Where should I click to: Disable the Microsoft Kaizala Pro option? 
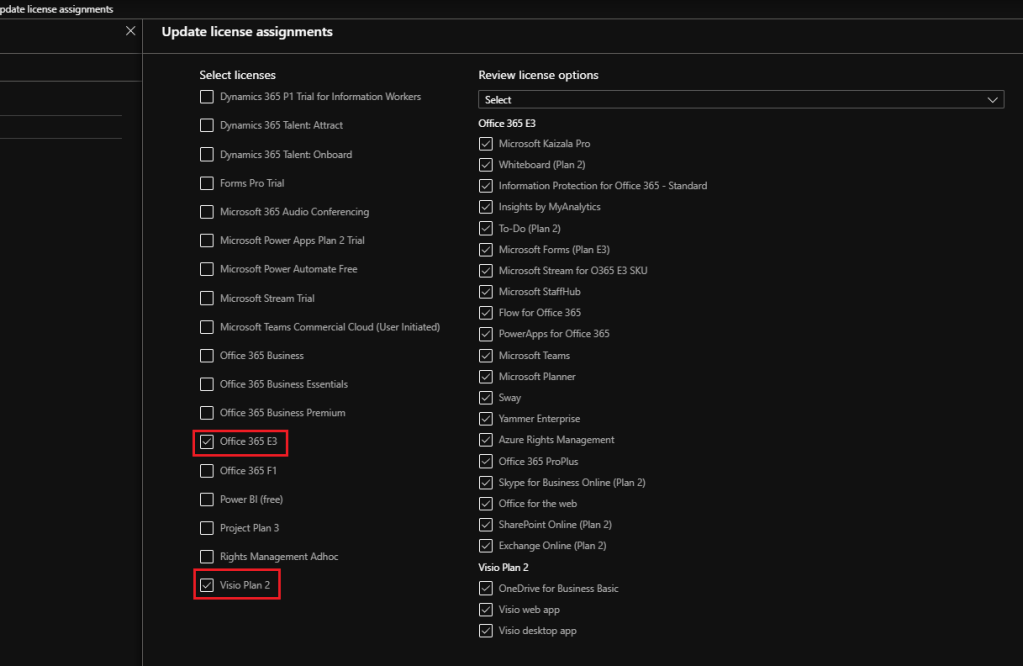coord(486,144)
